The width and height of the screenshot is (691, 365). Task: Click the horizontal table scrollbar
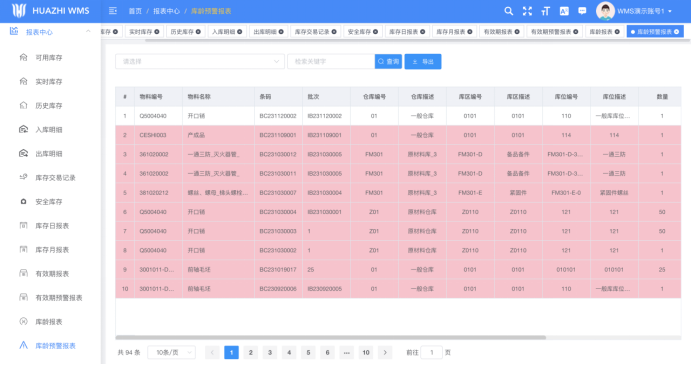click(x=331, y=338)
